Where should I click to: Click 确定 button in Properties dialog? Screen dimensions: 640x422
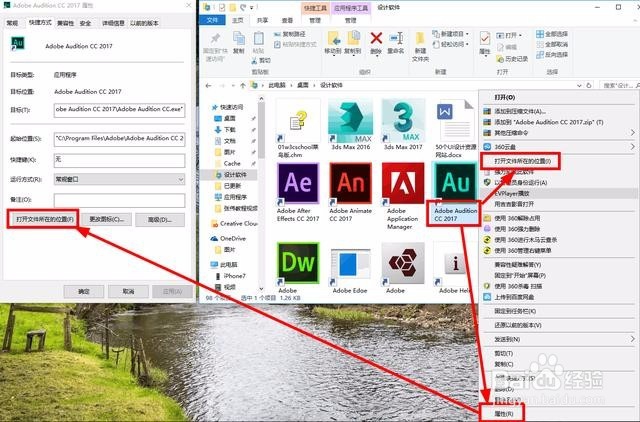tap(84, 291)
